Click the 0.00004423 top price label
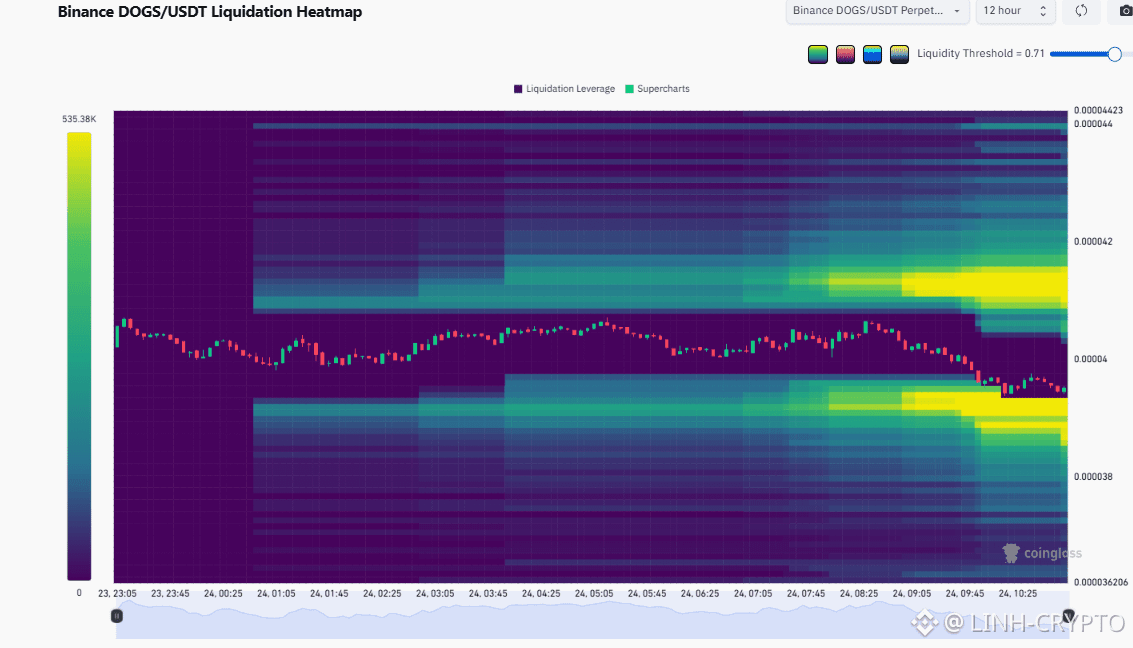 coord(1098,111)
